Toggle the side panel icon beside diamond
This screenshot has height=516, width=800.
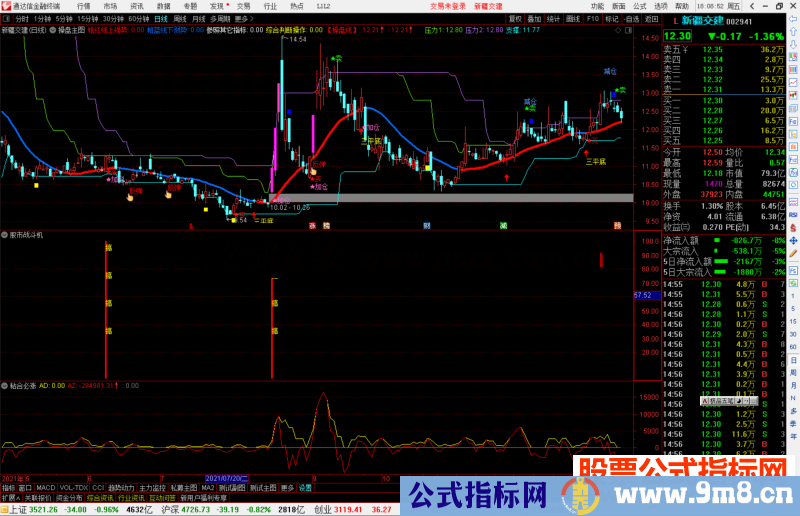pyautogui.click(x=629, y=31)
